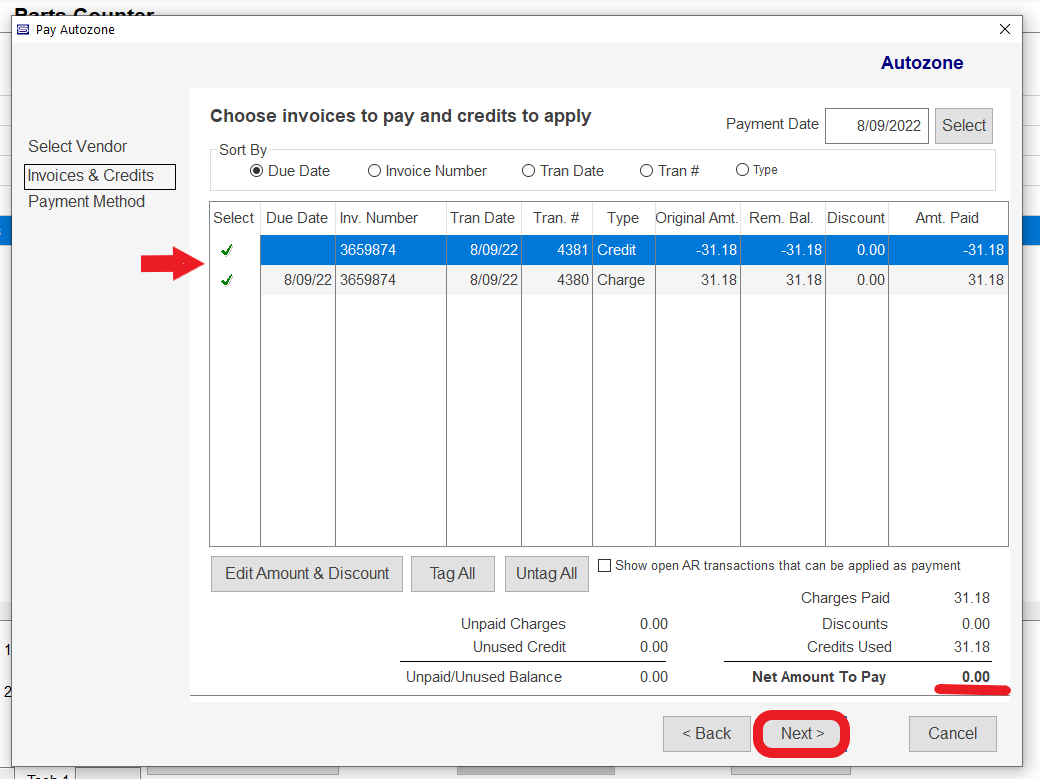Cancel the payment wizard
Image resolution: width=1040 pixels, height=779 pixels.
tap(952, 733)
